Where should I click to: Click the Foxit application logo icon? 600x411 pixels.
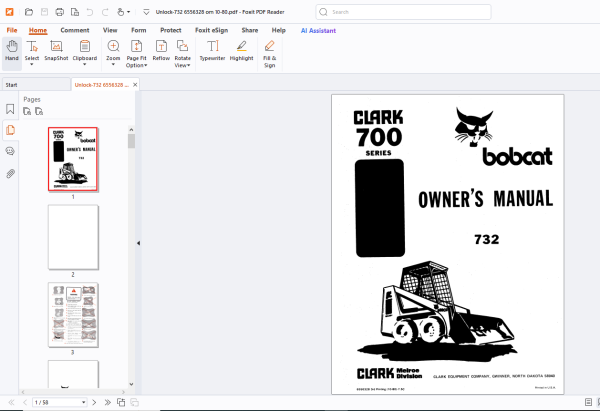(10, 12)
